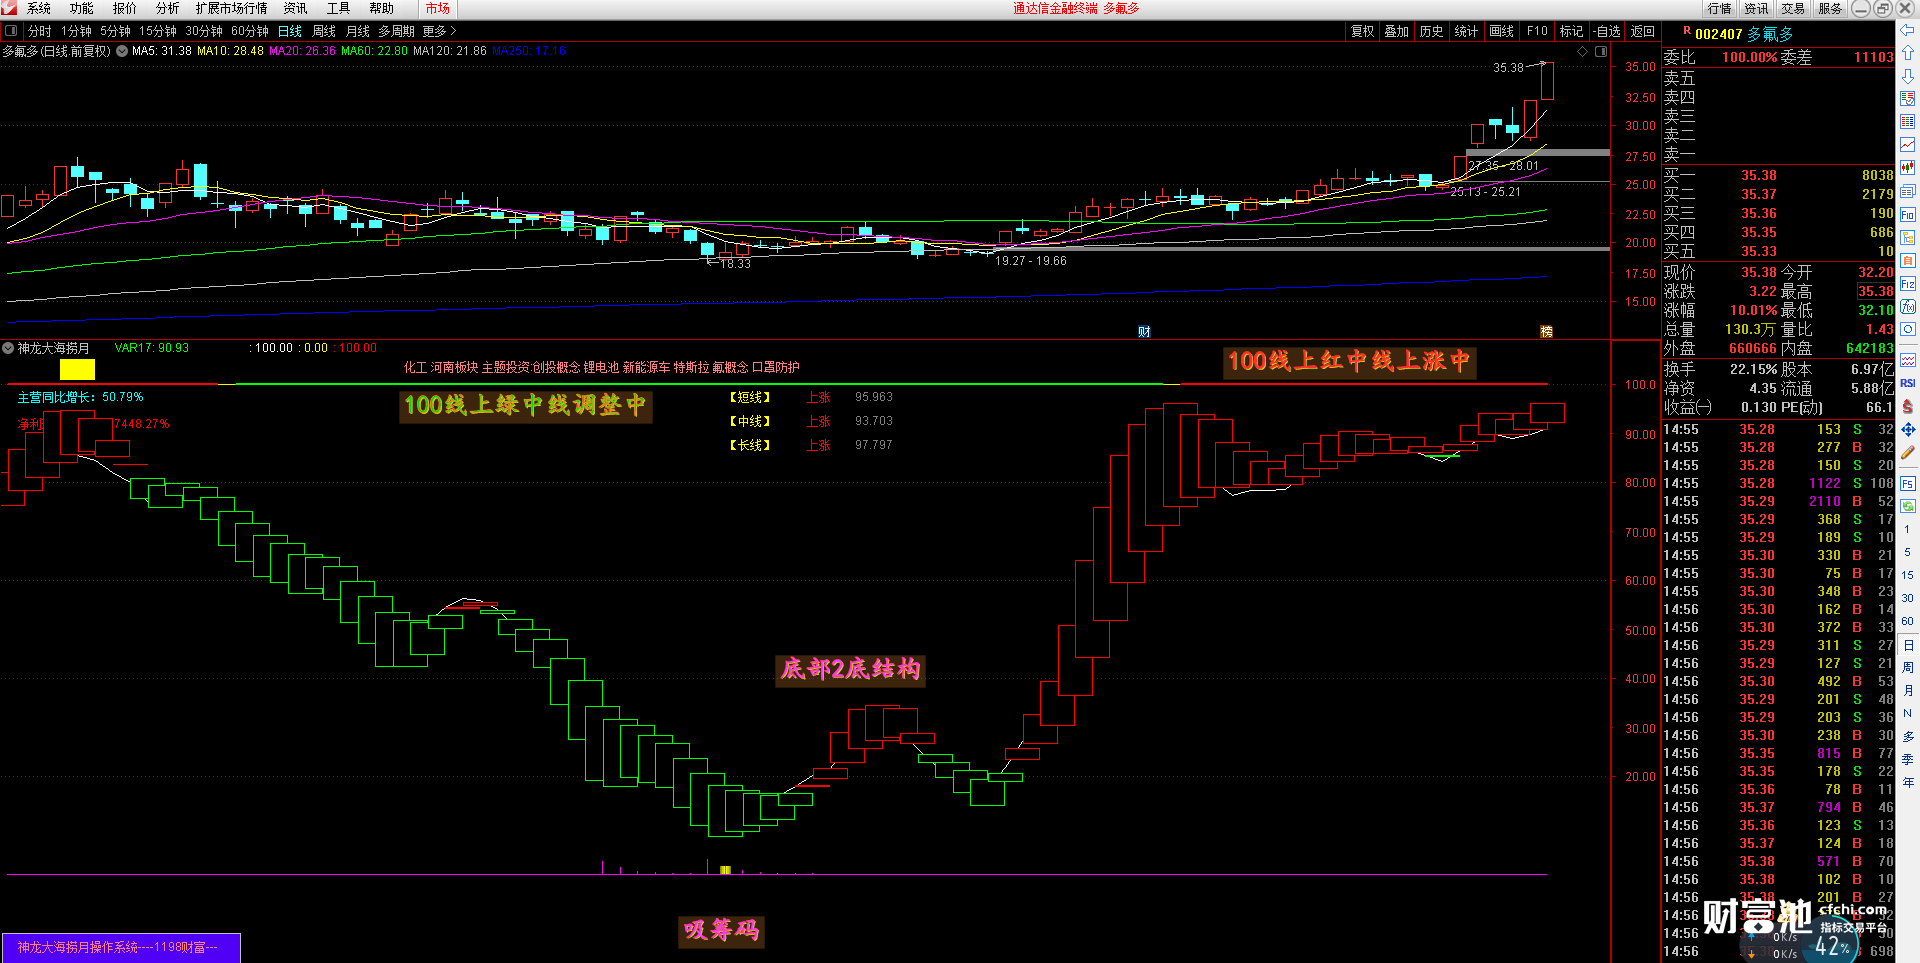Open the 历史 history dropdown
The image size is (1920, 963).
click(1431, 31)
